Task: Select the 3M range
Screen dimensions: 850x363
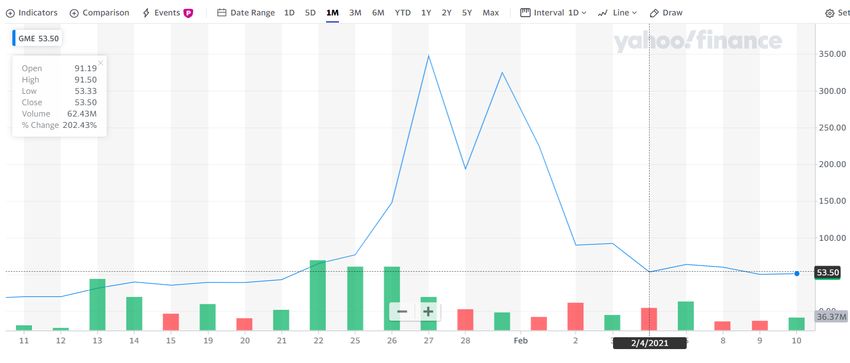Action: coord(355,12)
